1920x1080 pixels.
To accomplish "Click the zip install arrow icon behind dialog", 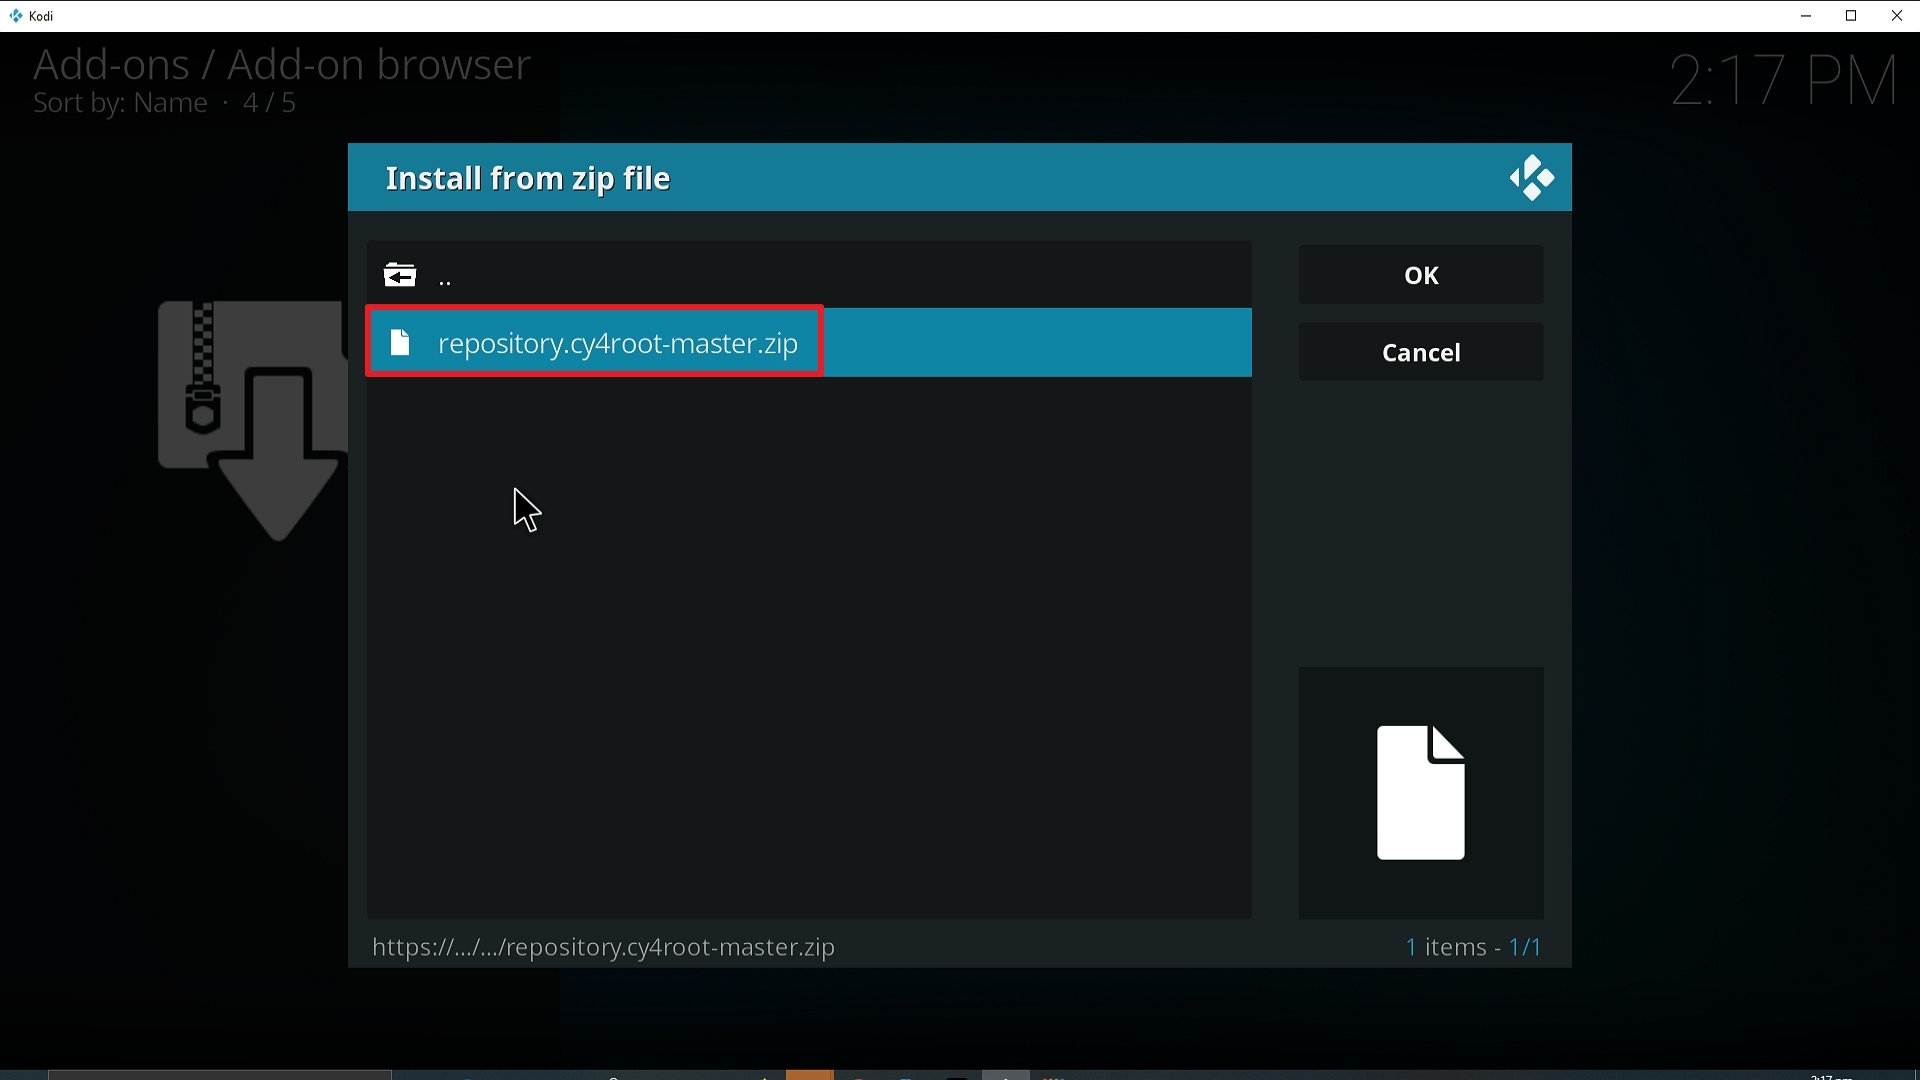I will [x=252, y=421].
